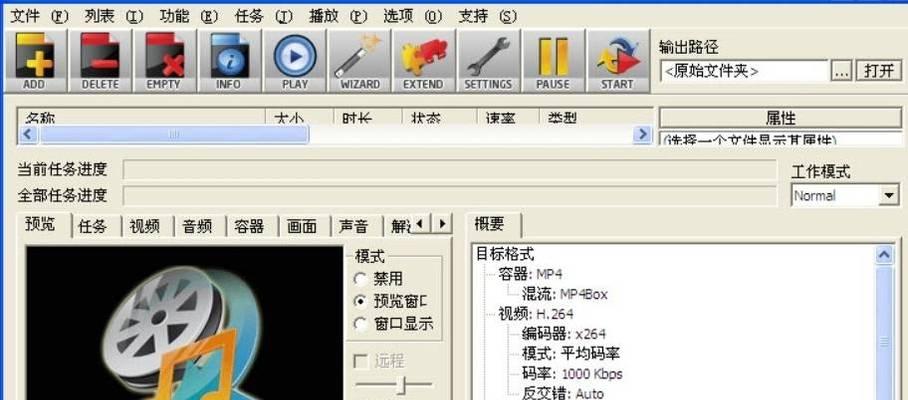
Task: Open the 功能 (E) menu
Action: pos(188,16)
